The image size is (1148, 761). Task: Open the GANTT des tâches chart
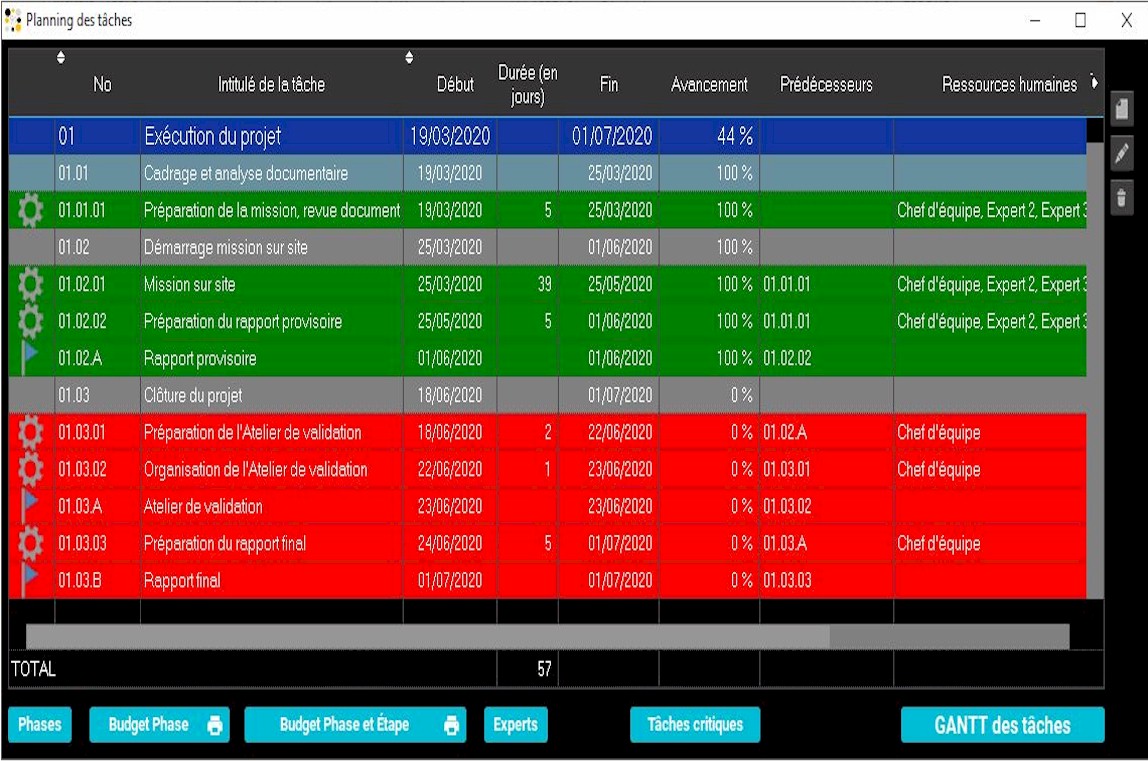tap(1002, 726)
